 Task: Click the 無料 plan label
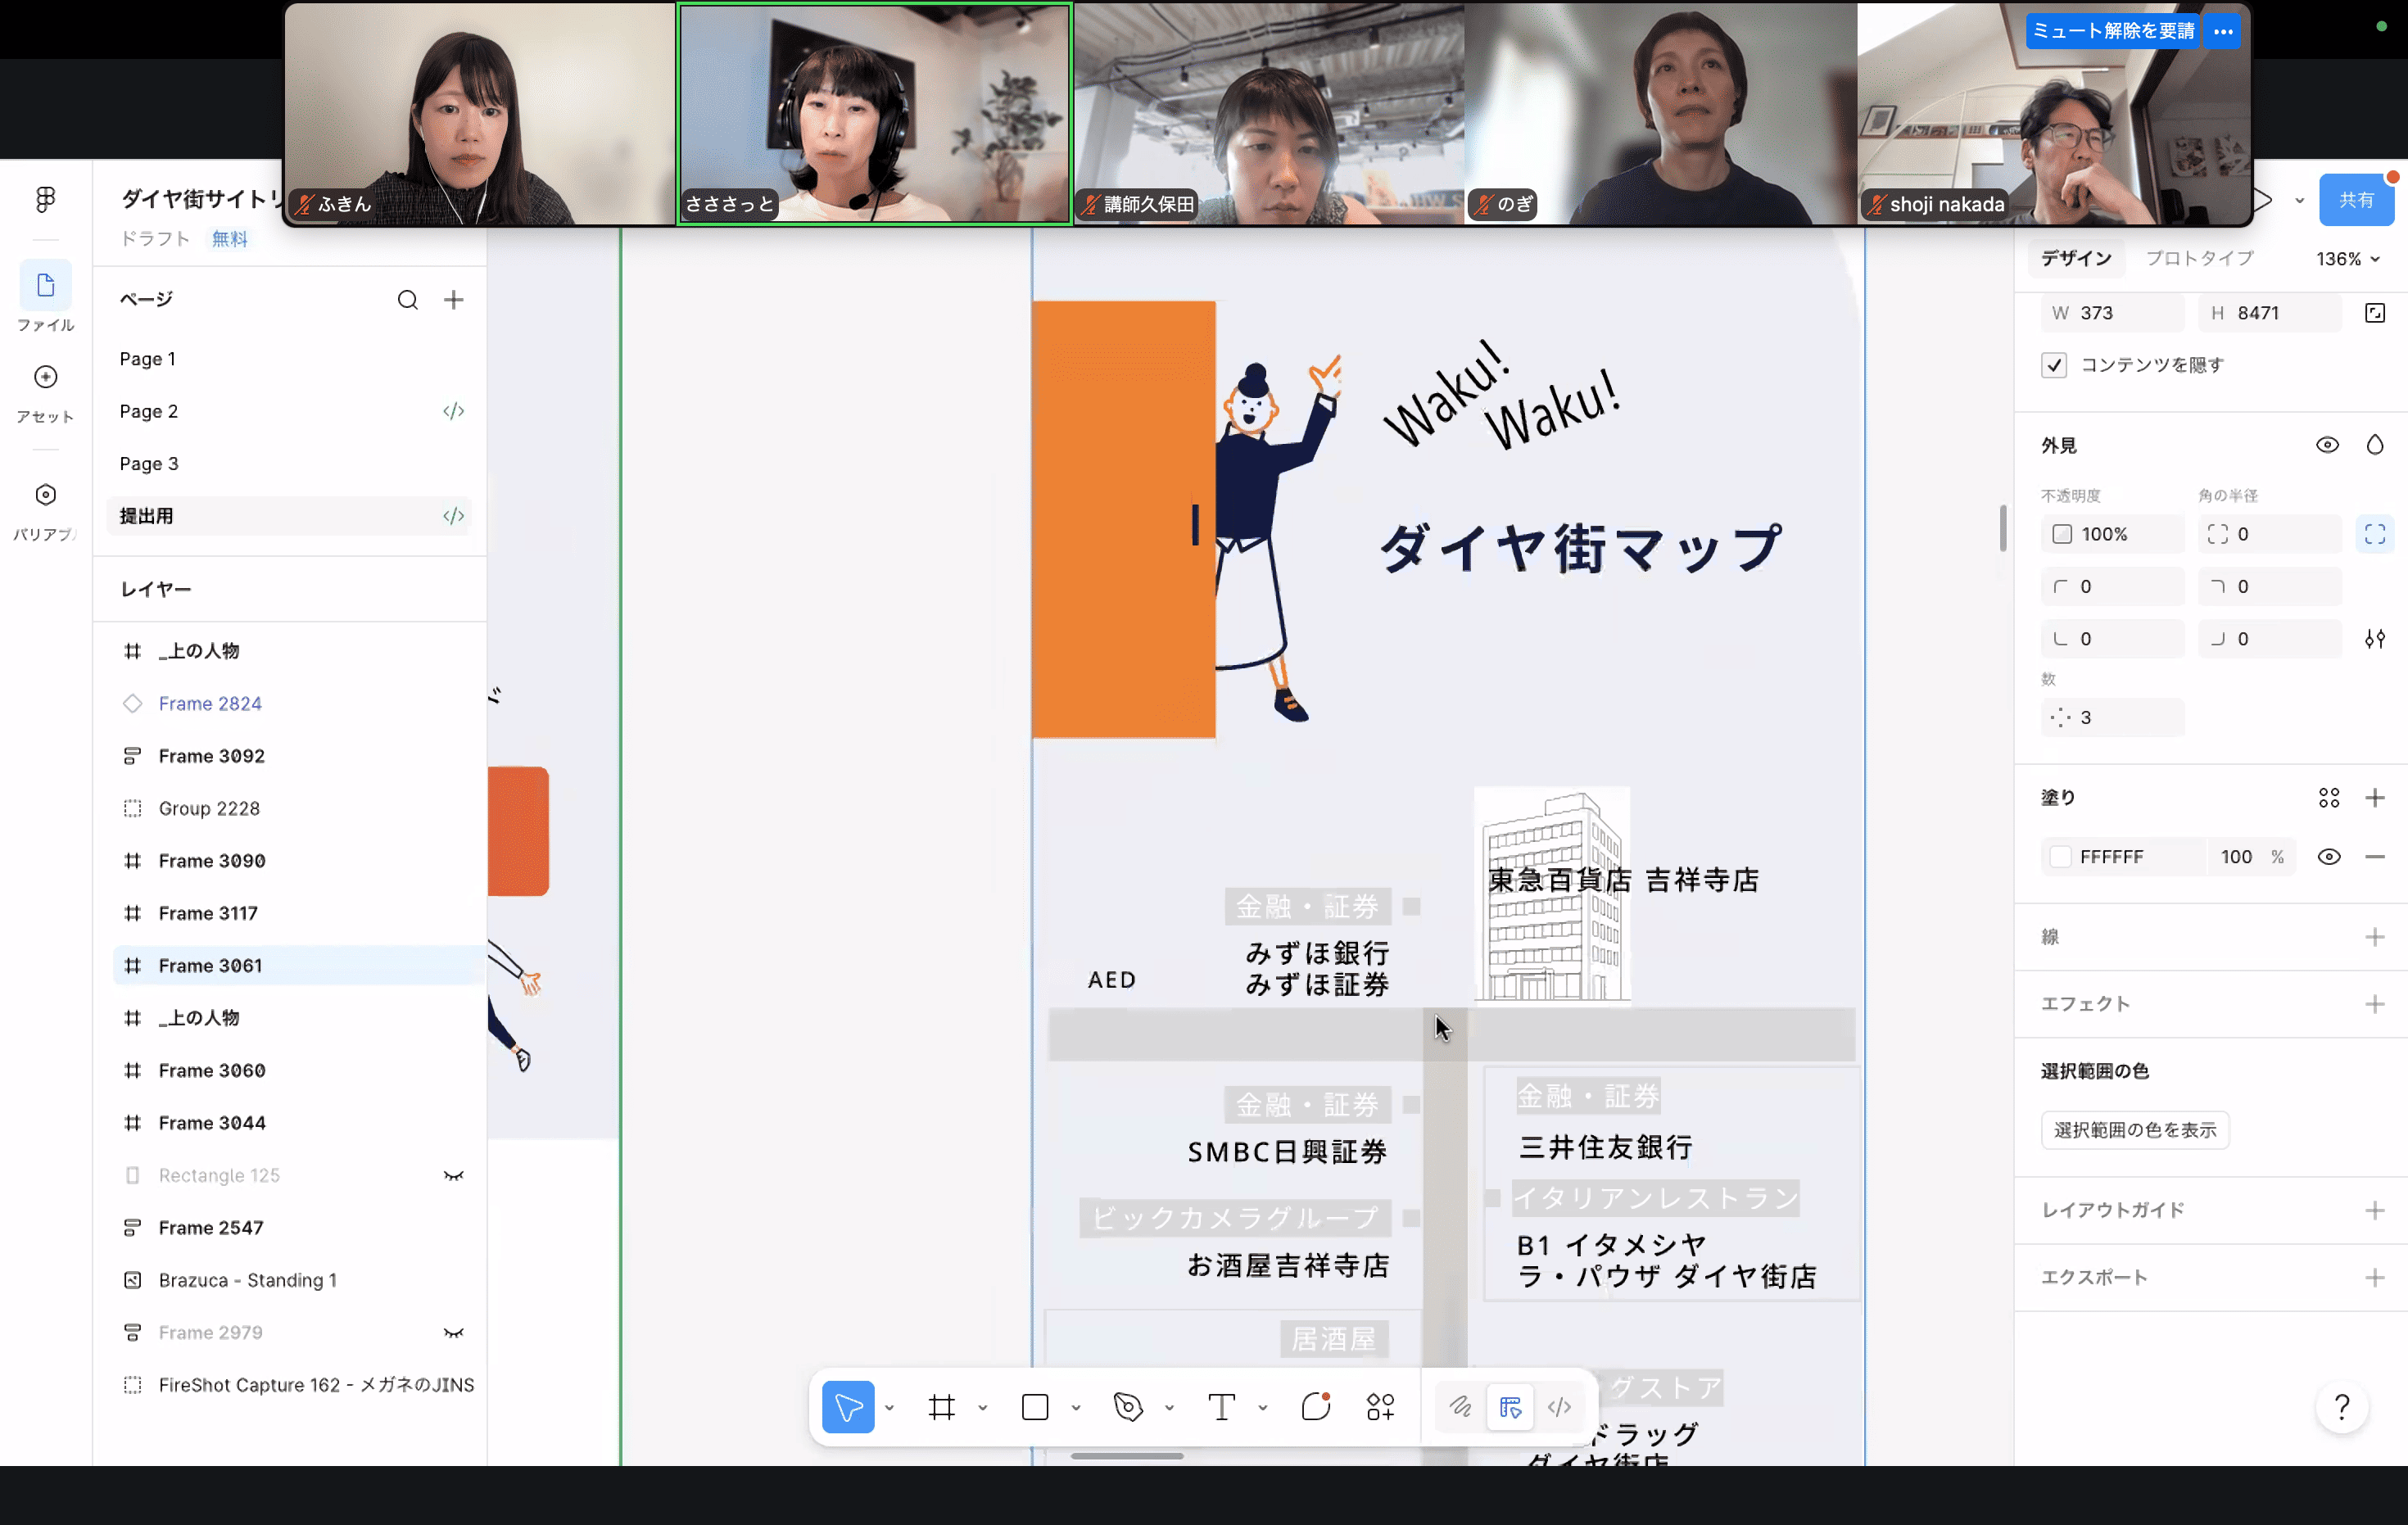coord(229,239)
